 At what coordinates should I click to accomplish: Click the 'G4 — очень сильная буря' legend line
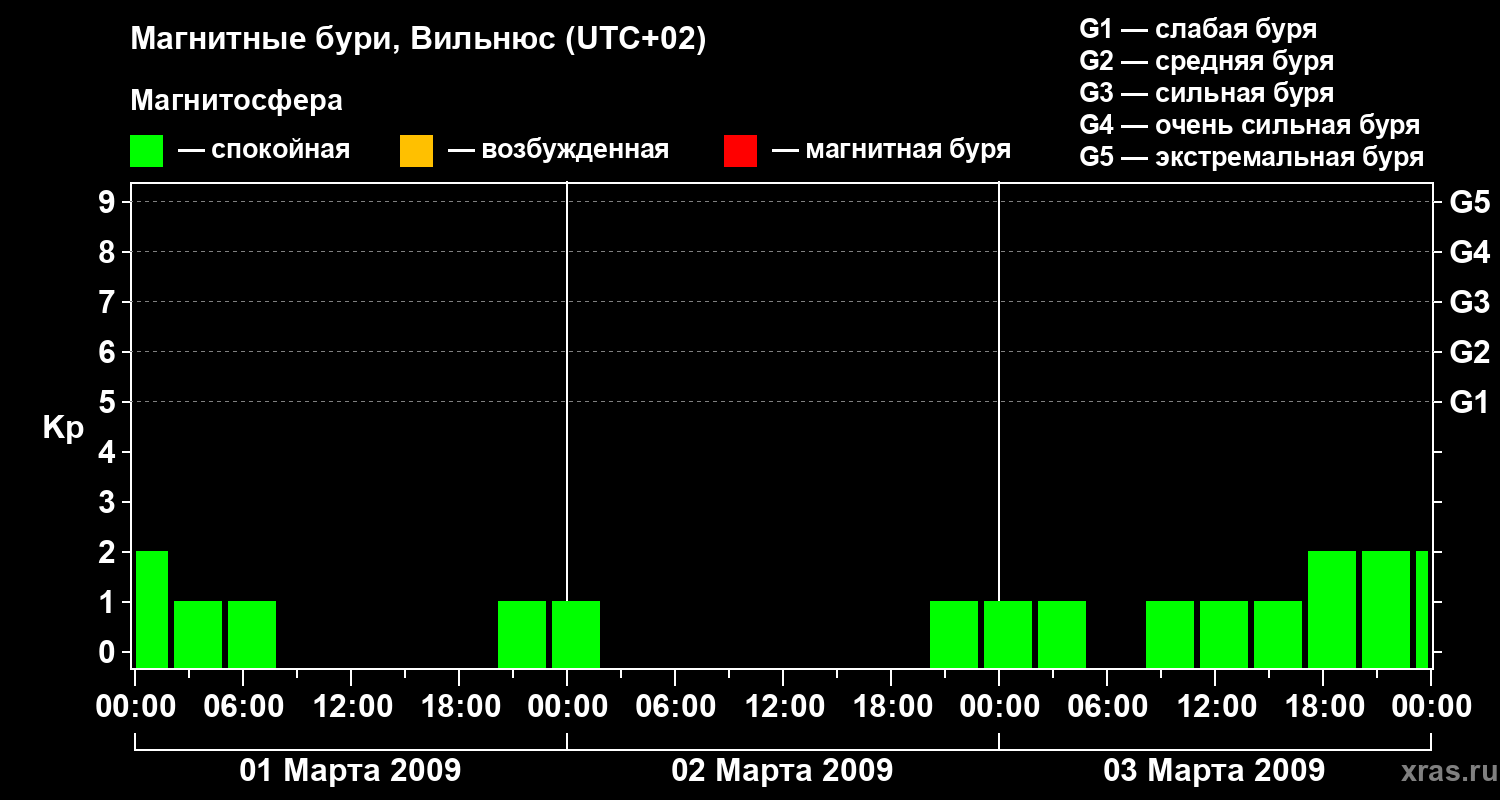click(1249, 125)
